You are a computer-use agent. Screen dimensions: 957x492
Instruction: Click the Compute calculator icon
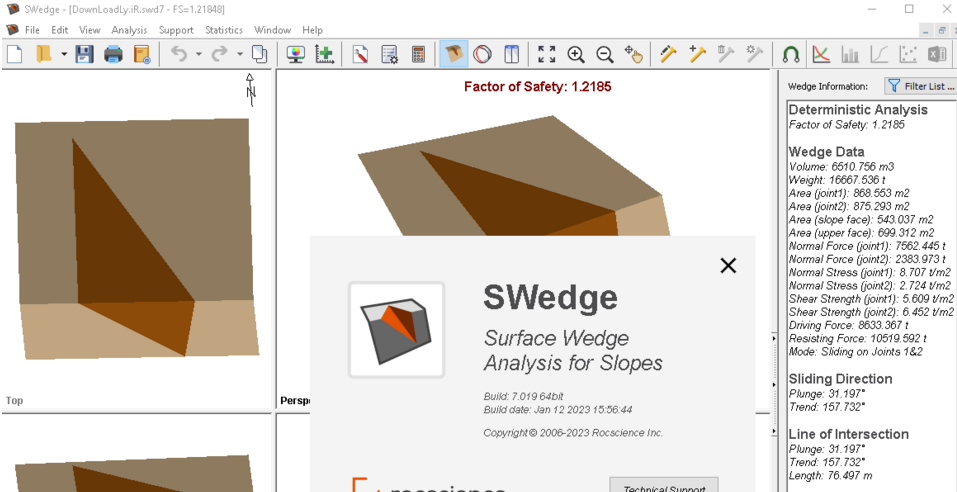(x=418, y=54)
